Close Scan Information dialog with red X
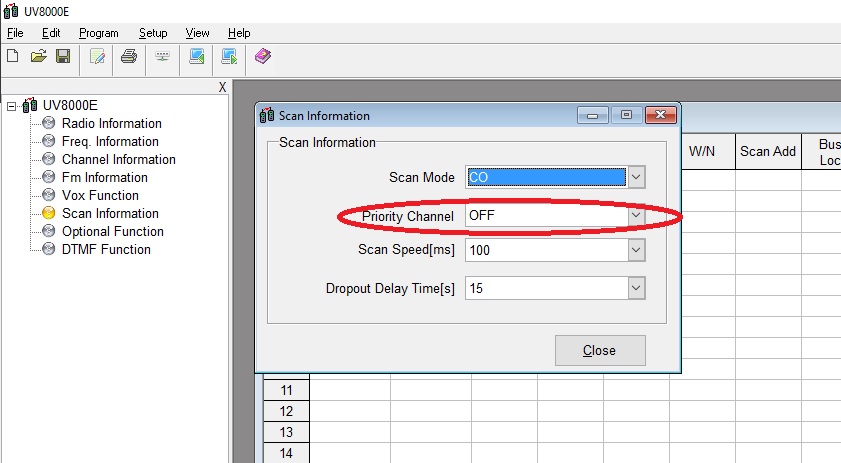841x463 pixels. [661, 115]
